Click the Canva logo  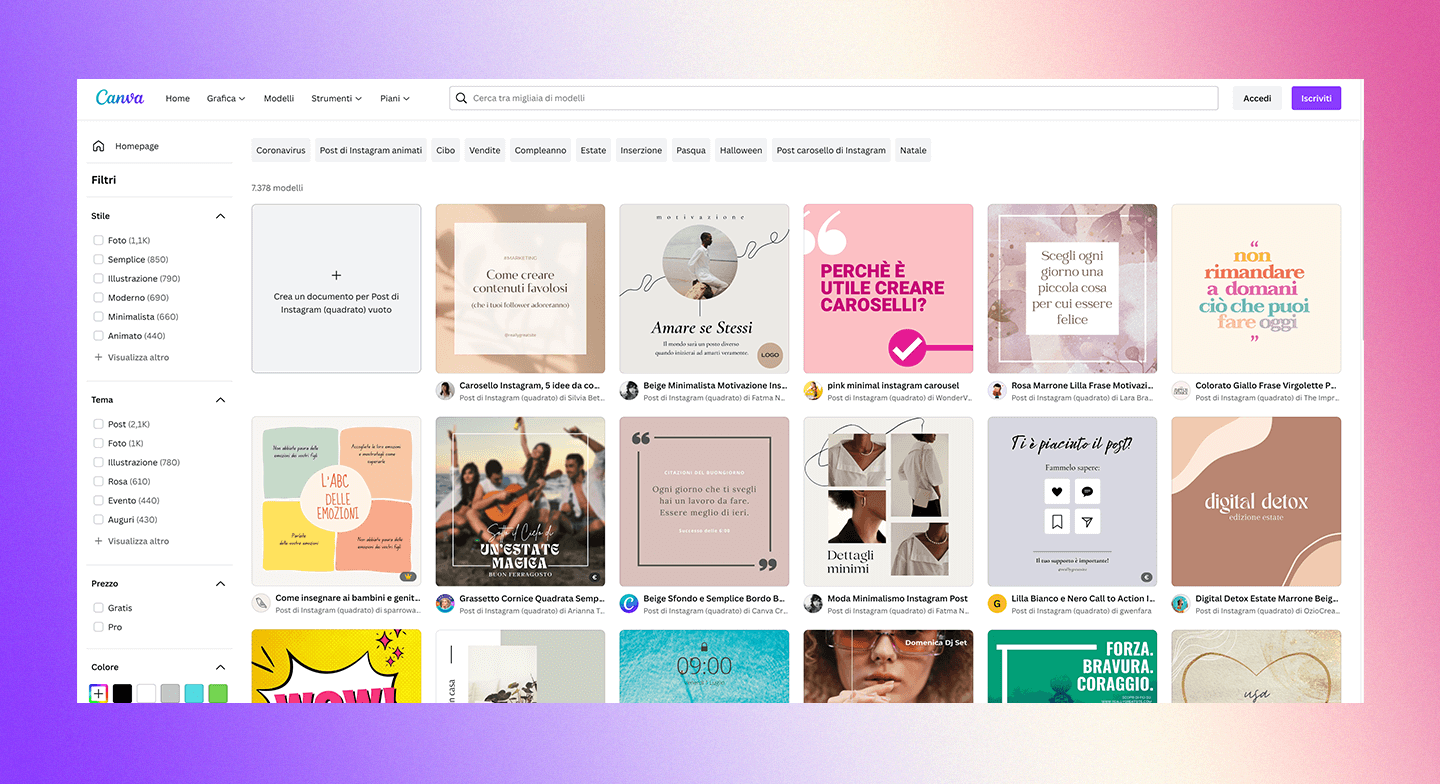[120, 98]
